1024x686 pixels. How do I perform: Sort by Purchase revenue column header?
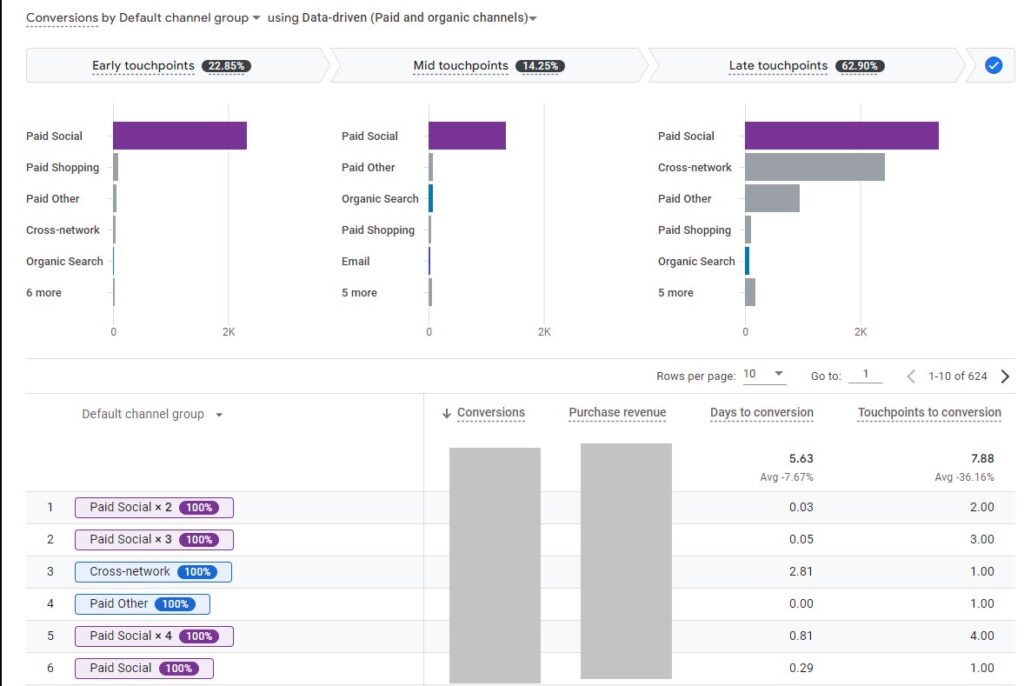617,412
